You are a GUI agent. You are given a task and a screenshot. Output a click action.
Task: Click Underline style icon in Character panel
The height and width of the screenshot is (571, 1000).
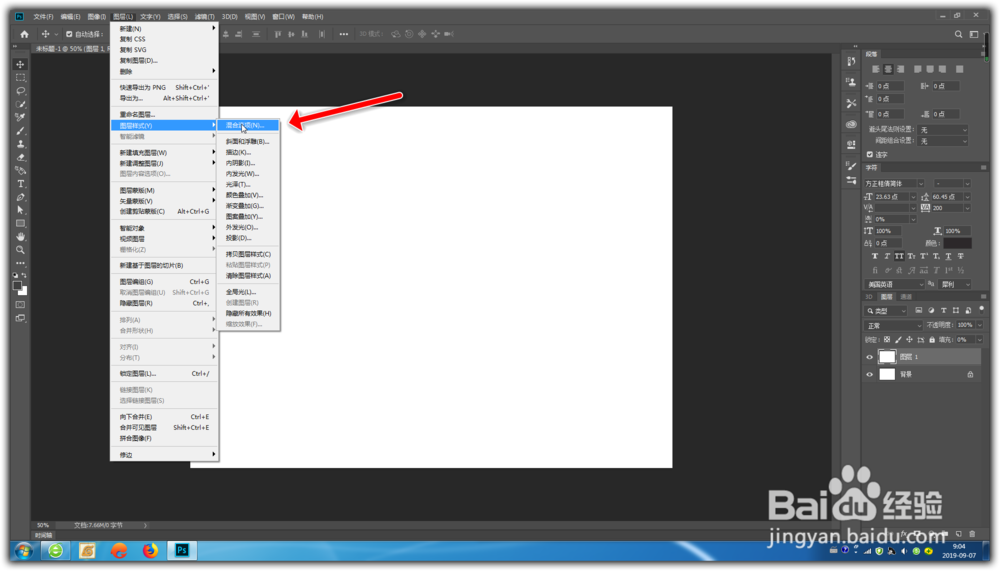[x=948, y=256]
